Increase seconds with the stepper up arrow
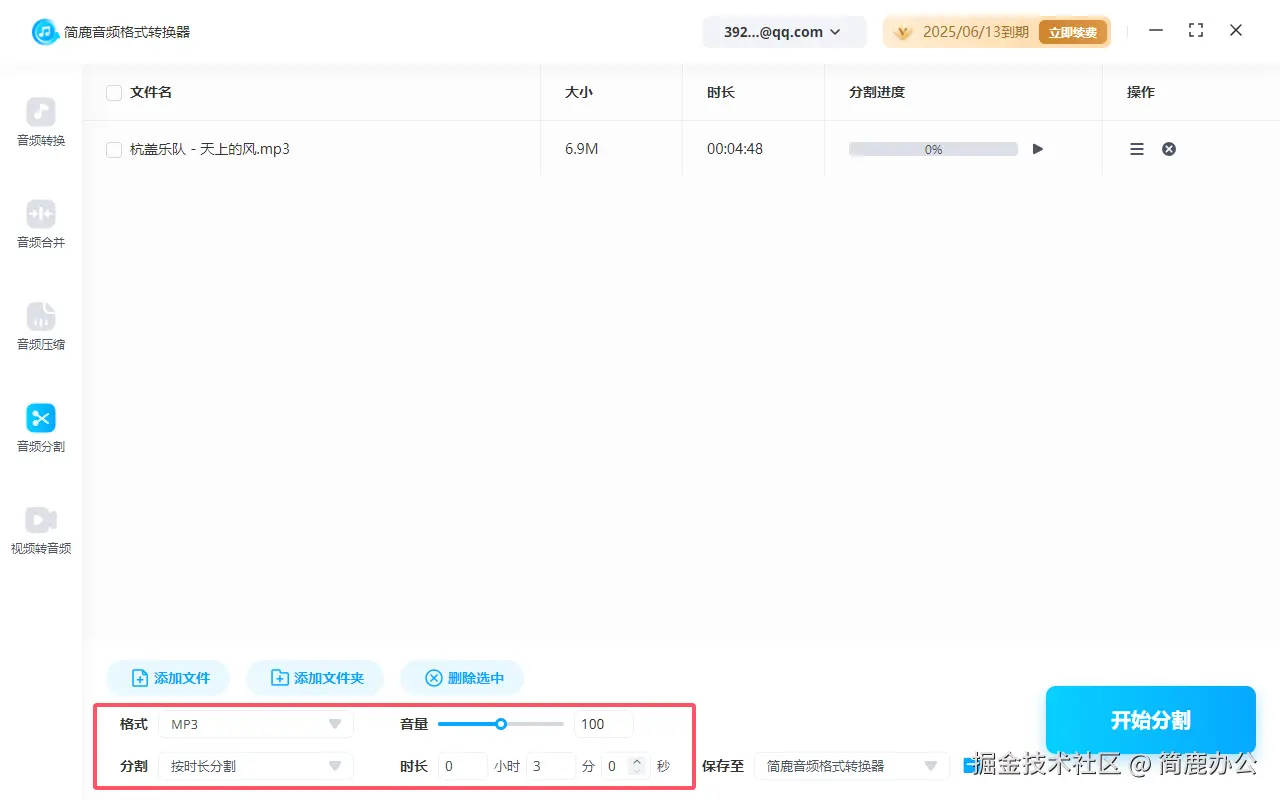The height and width of the screenshot is (800, 1280). [x=637, y=761]
